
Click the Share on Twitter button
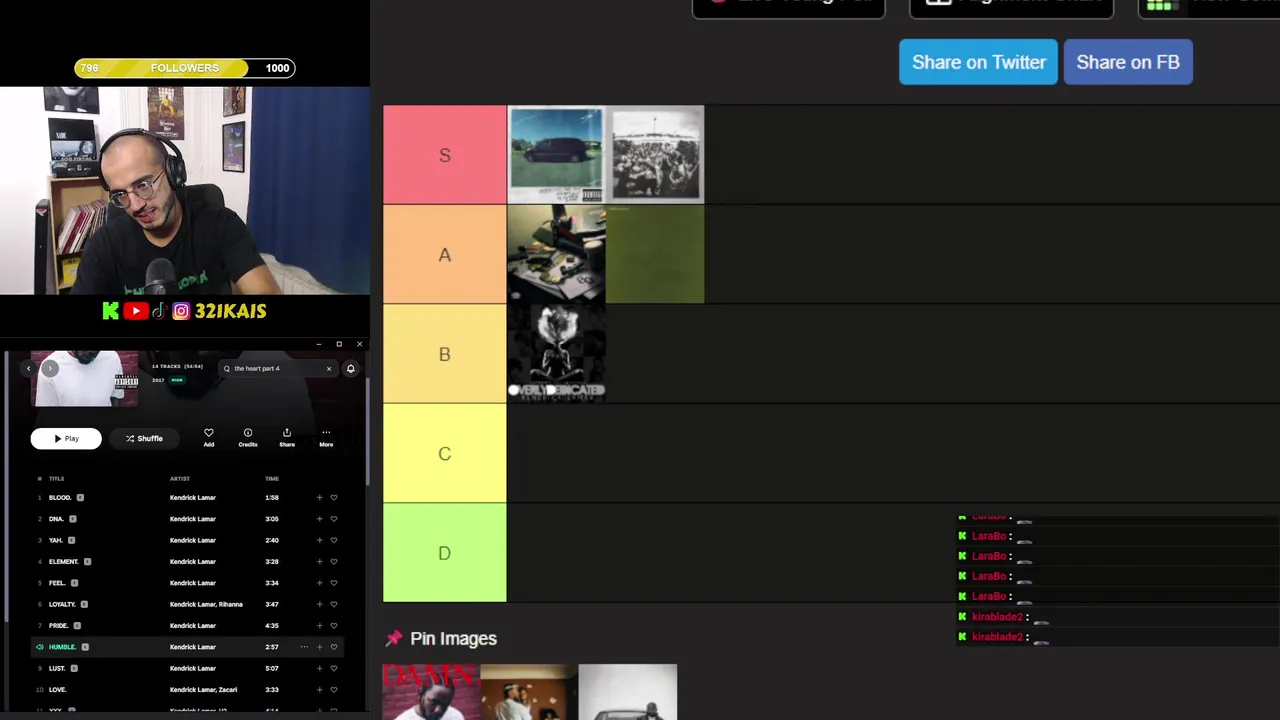click(978, 62)
